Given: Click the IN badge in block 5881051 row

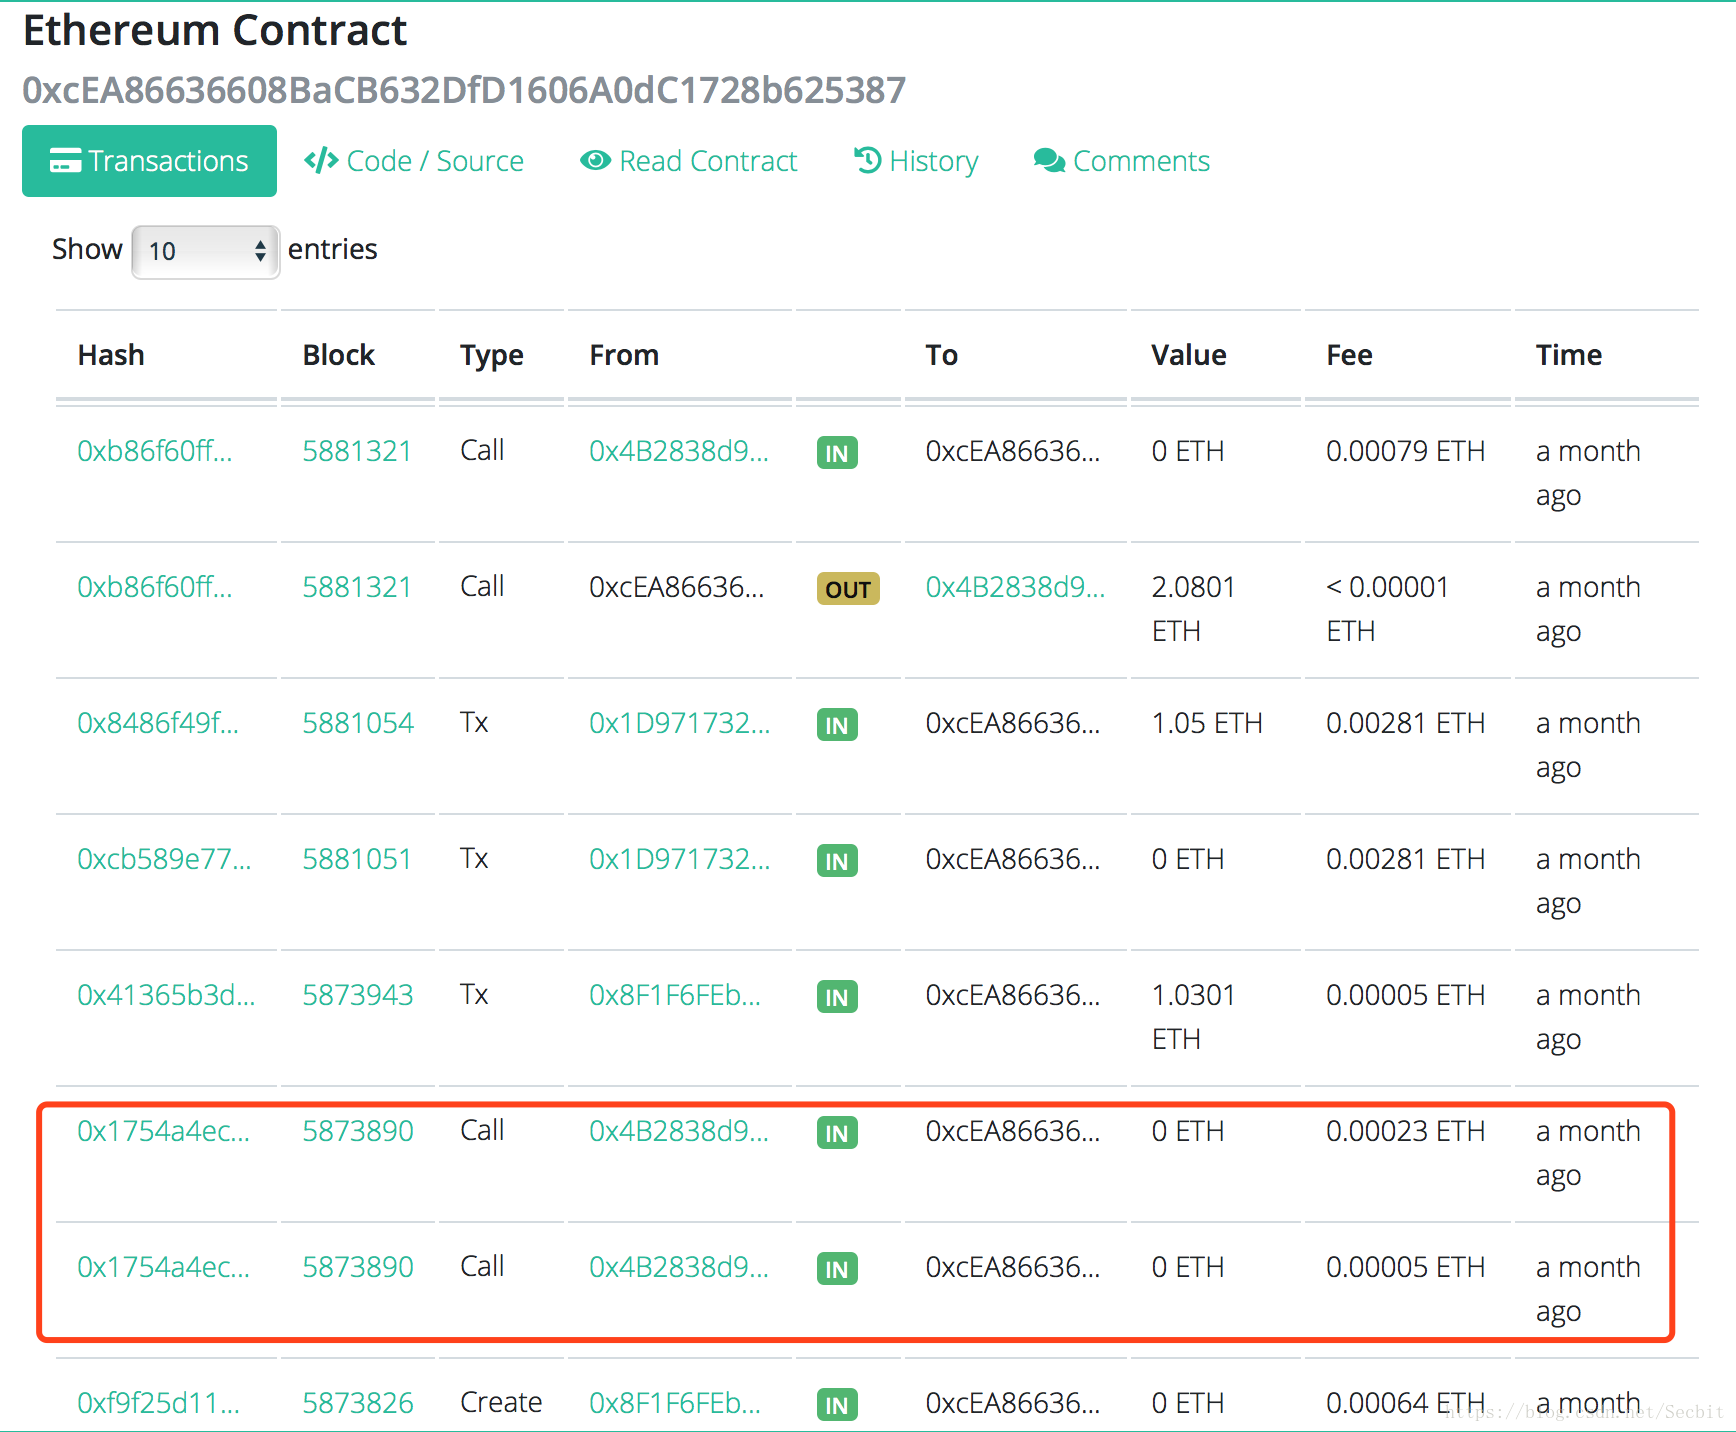Looking at the screenshot, I should (837, 861).
